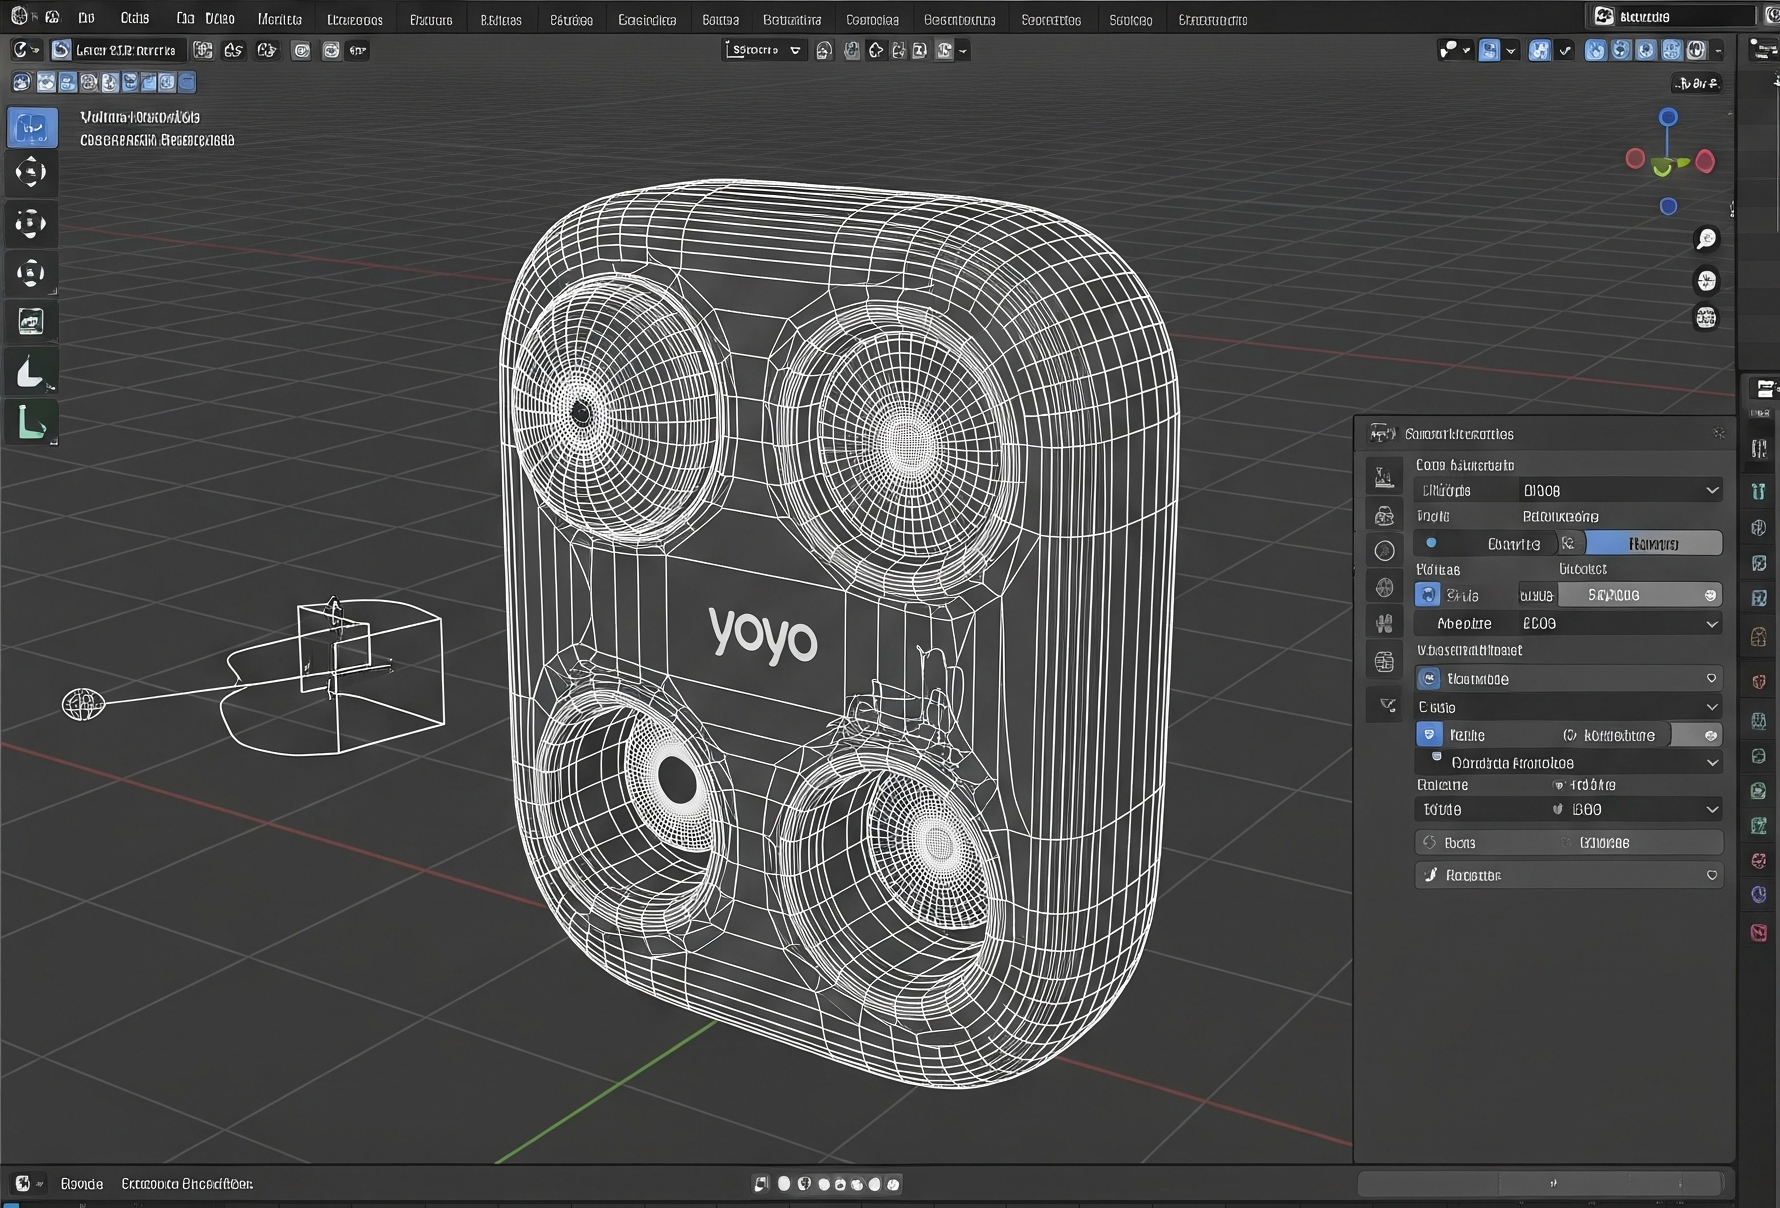Snap view using the upper blue Z-axis gizmo ball
Screen dimensions: 1780x1208
pos(1668,117)
